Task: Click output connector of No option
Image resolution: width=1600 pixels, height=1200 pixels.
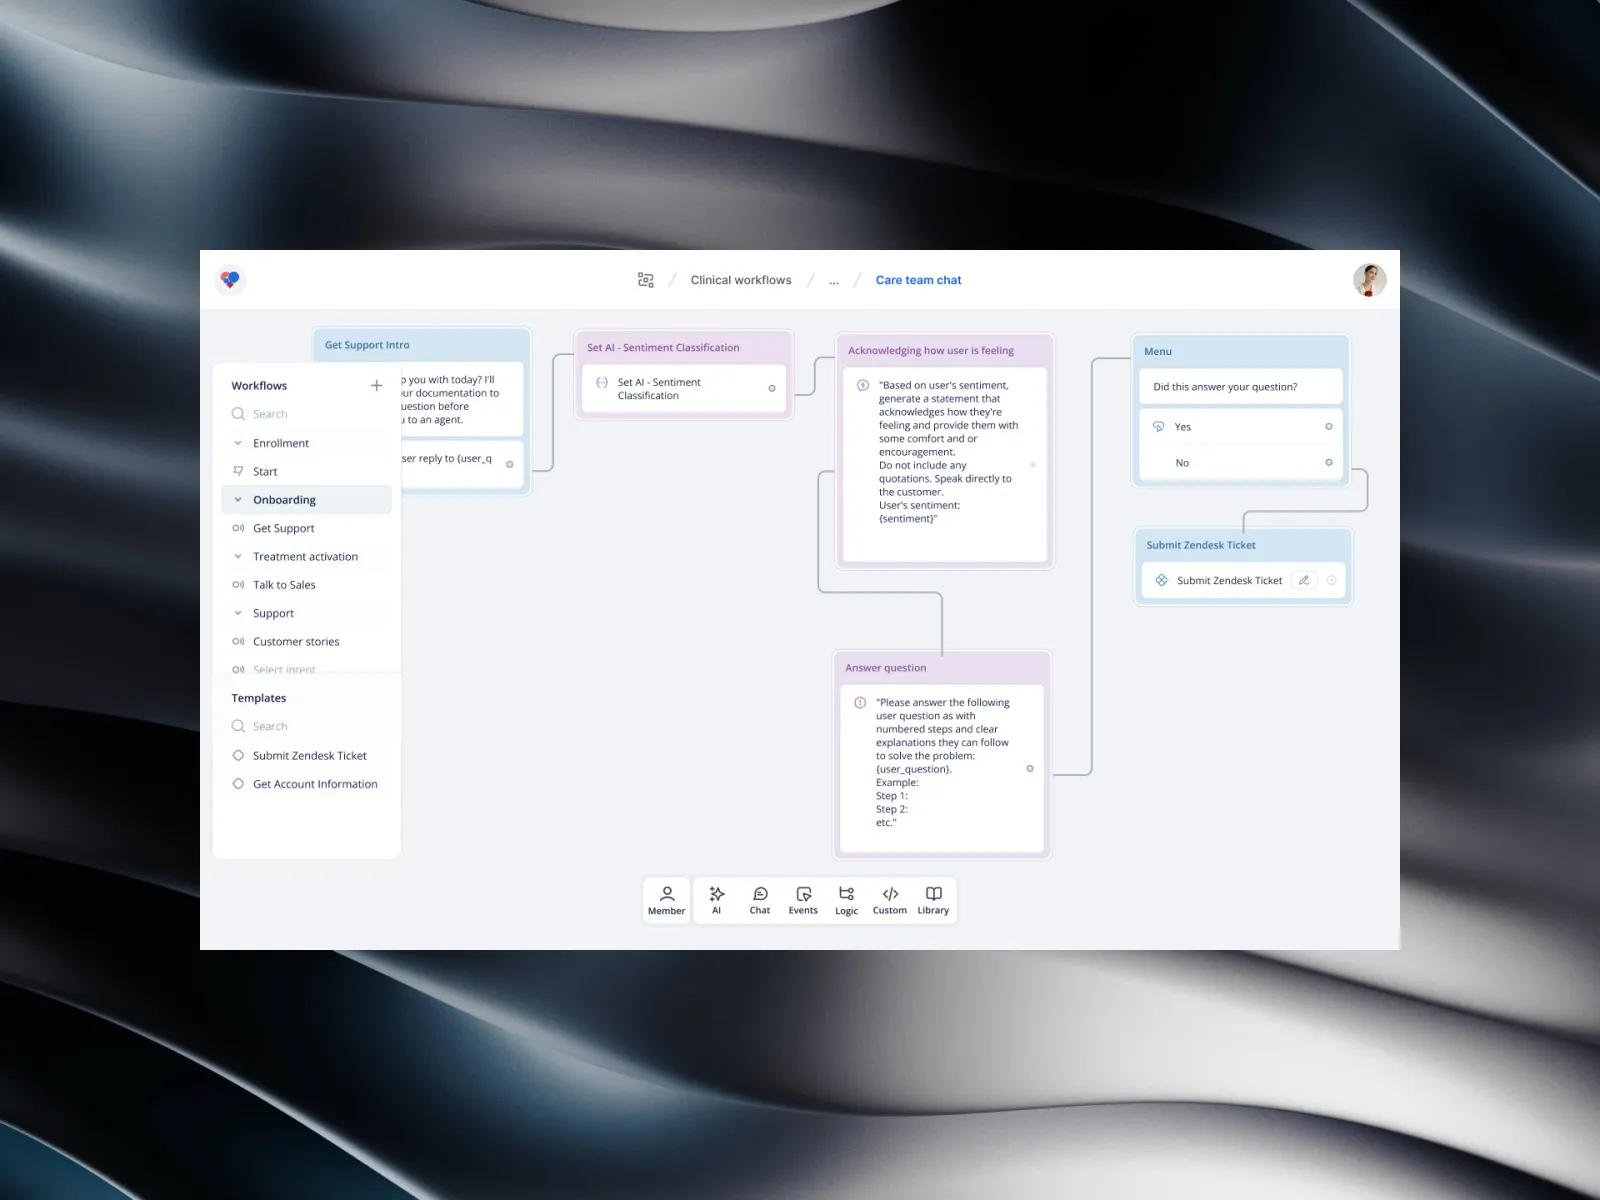Action: coord(1329,462)
